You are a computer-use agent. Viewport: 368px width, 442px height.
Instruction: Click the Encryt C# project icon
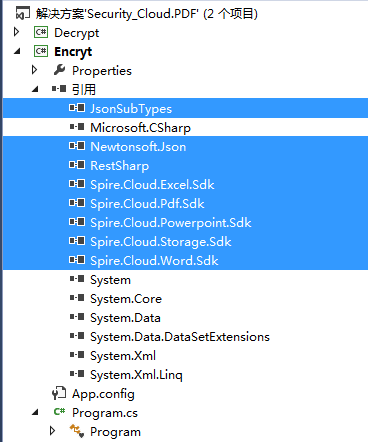click(41, 51)
